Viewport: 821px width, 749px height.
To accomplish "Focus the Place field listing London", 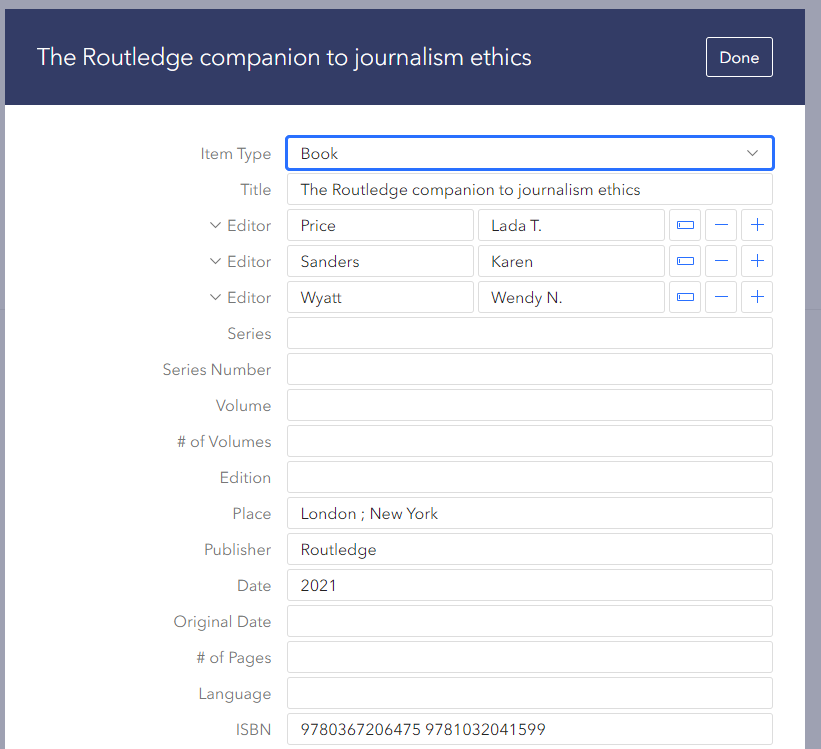I will [x=529, y=513].
